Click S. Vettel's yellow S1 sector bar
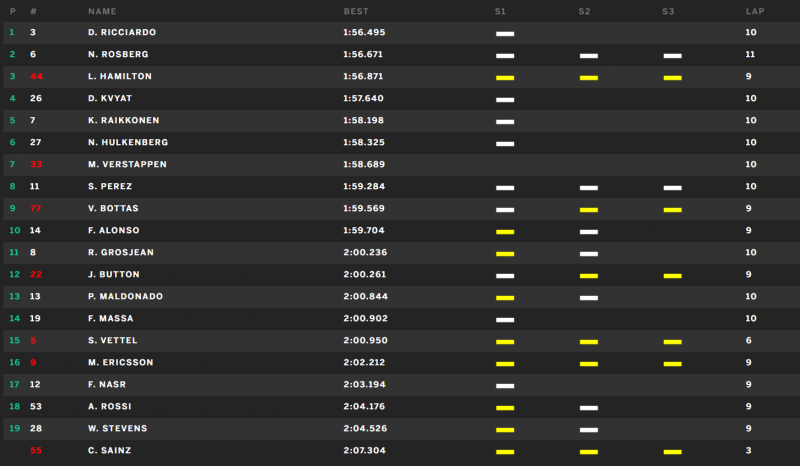Viewport: 800px width, 466px height. point(505,342)
